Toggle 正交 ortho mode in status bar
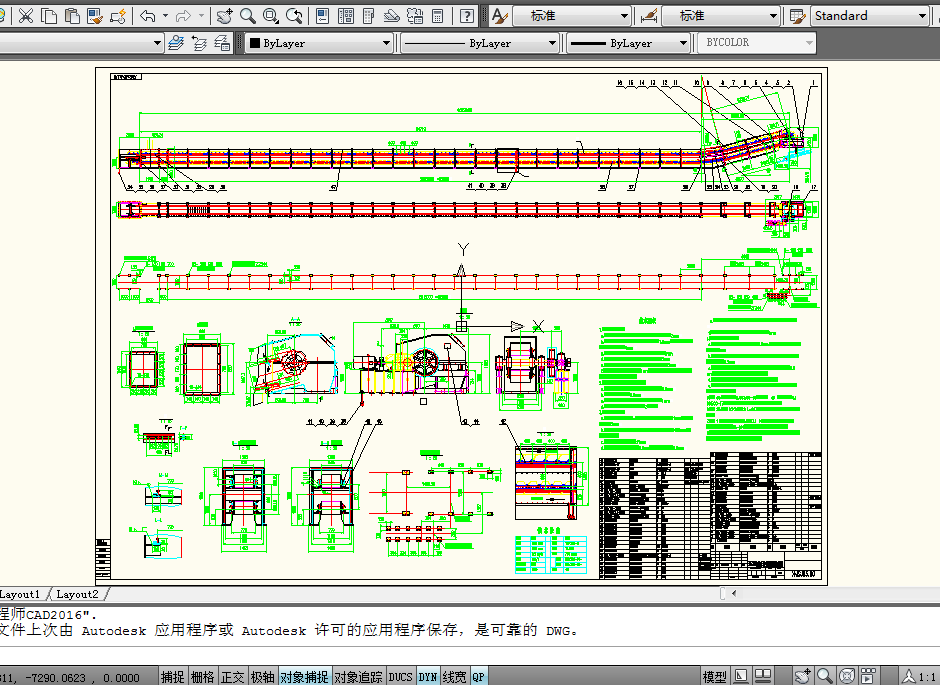Image resolution: width=940 pixels, height=685 pixels. pyautogui.click(x=232, y=677)
